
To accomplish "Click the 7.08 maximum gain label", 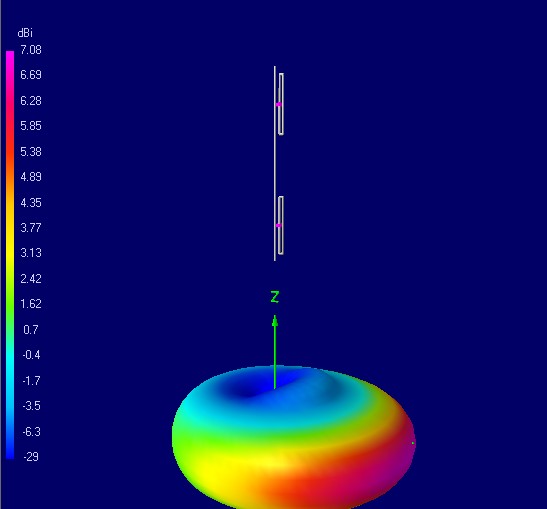I will [31, 50].
